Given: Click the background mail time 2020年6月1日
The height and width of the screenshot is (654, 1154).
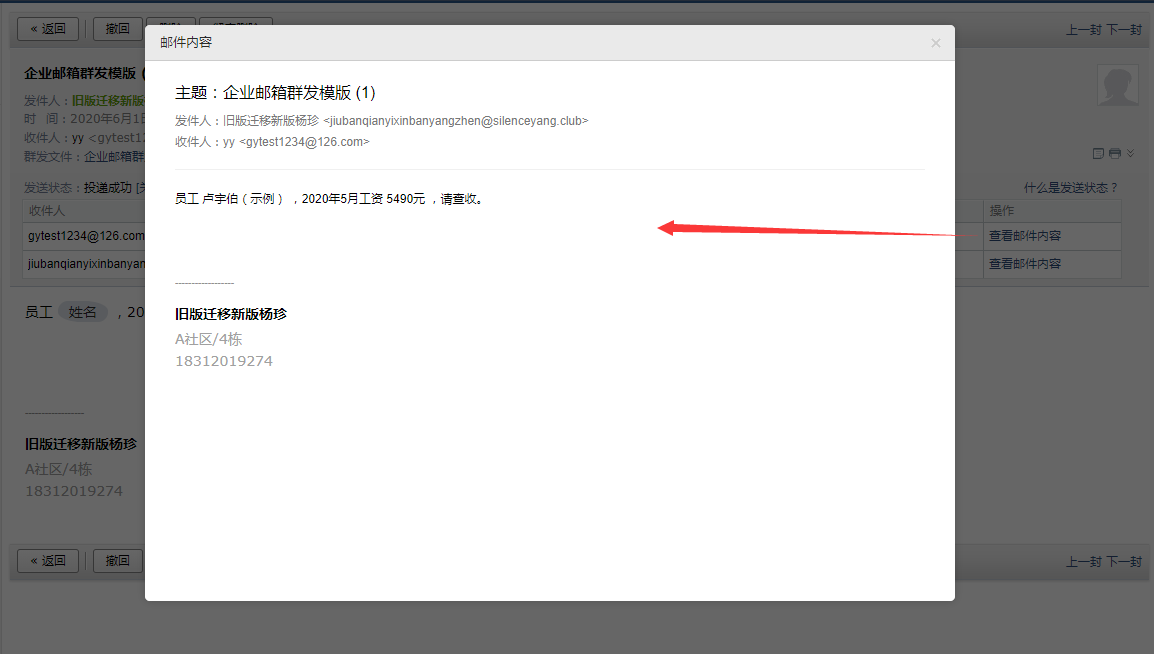Looking at the screenshot, I should point(107,118).
